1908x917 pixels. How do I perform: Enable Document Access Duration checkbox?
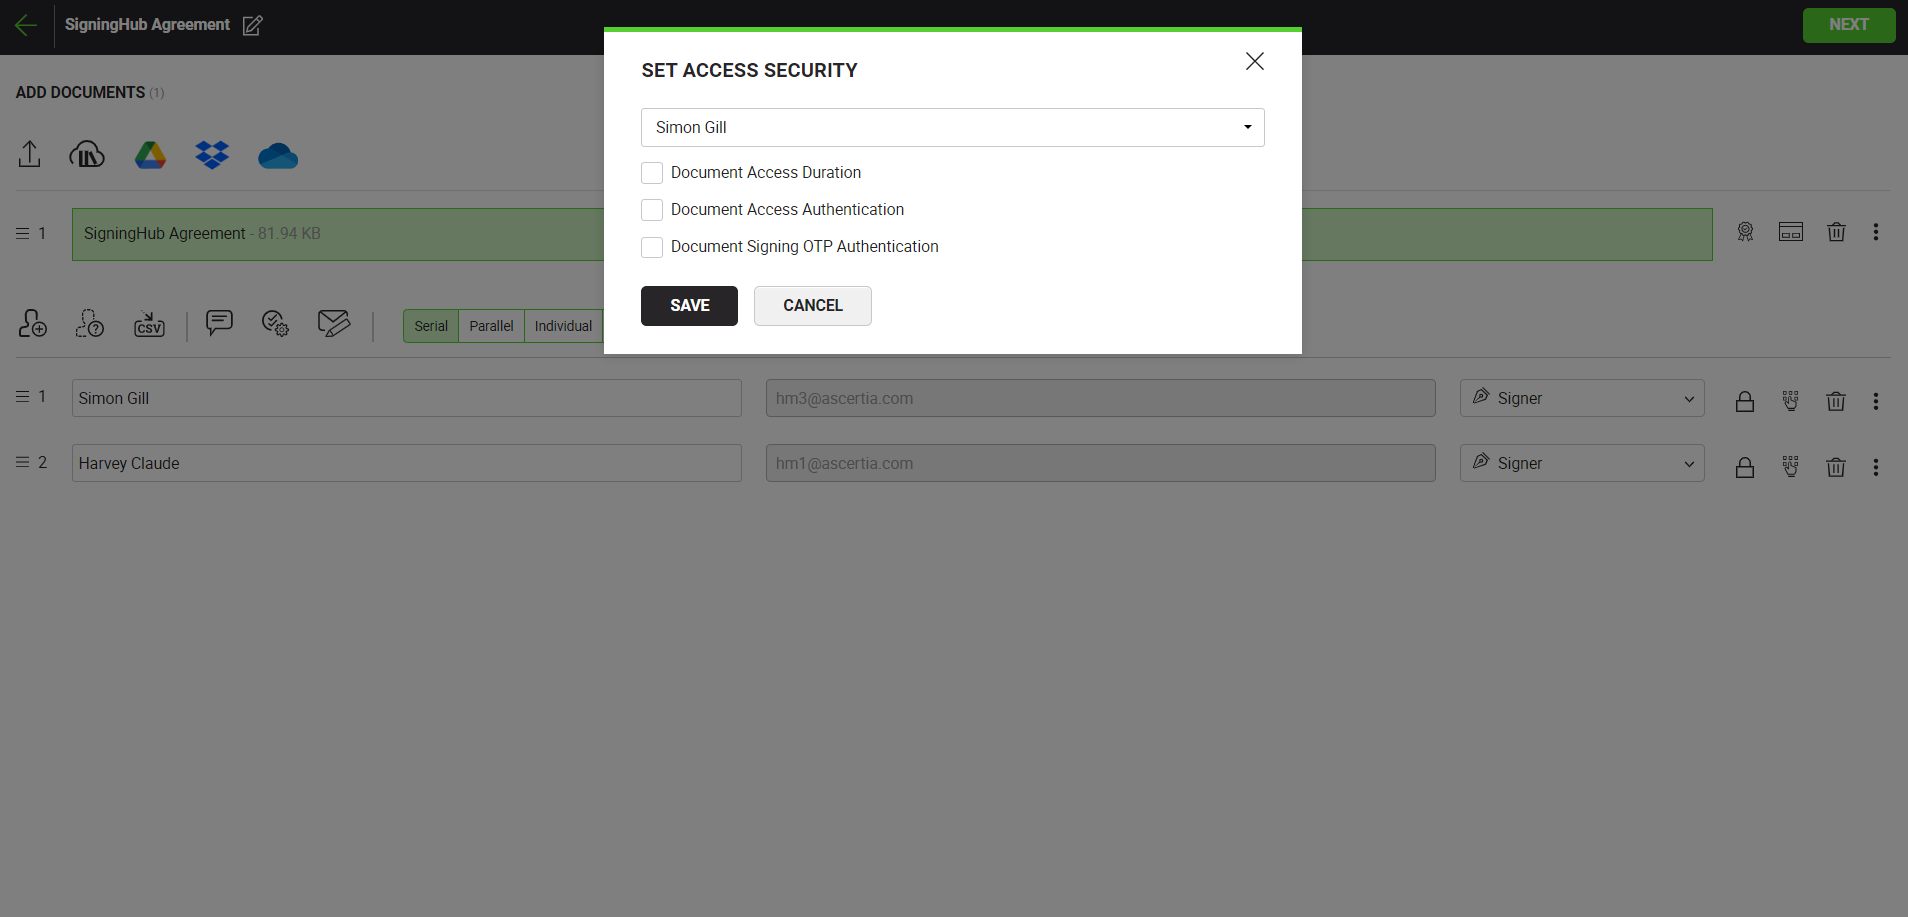point(652,173)
